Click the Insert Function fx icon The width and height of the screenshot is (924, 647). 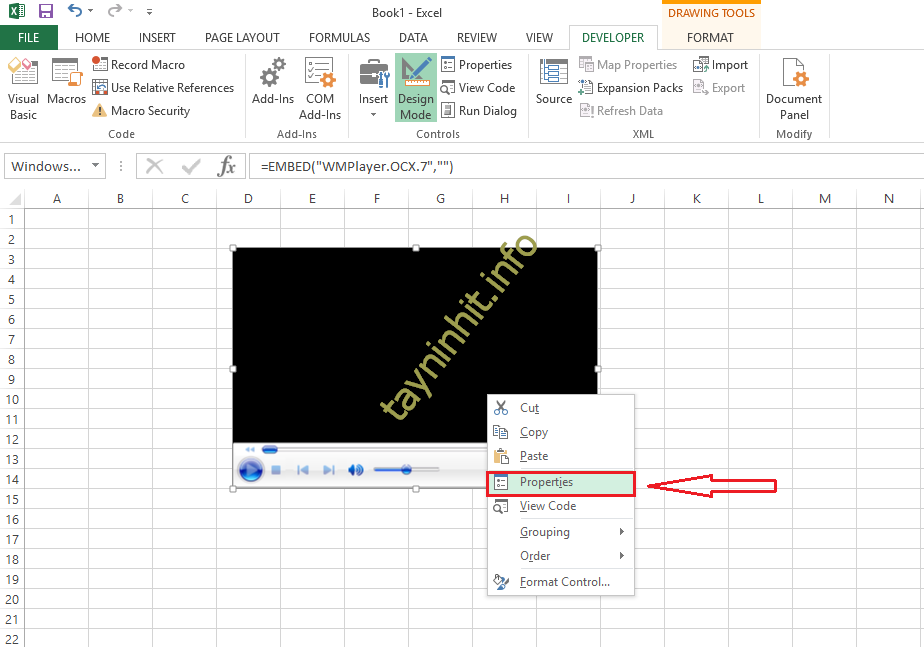[227, 166]
